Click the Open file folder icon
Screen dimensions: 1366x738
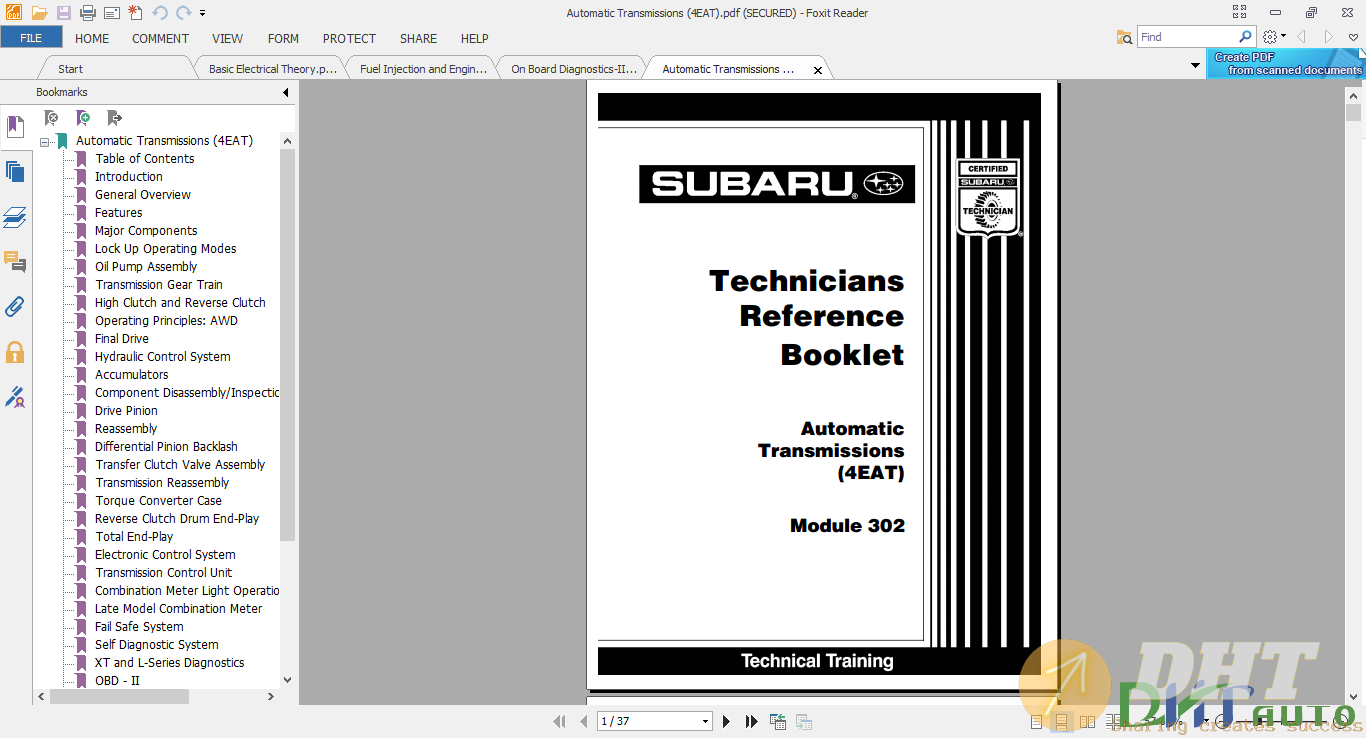39,13
